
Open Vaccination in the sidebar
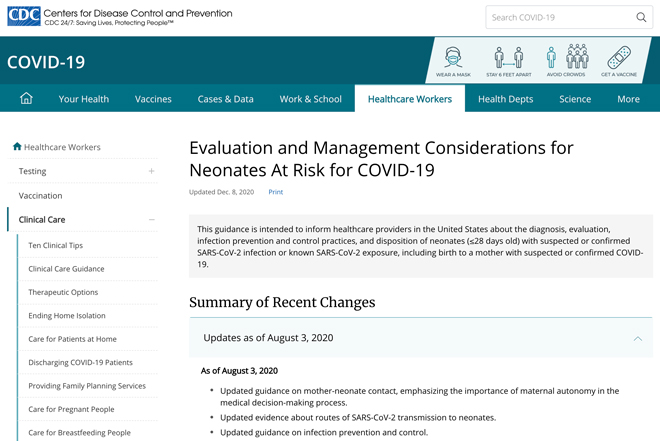click(x=40, y=196)
